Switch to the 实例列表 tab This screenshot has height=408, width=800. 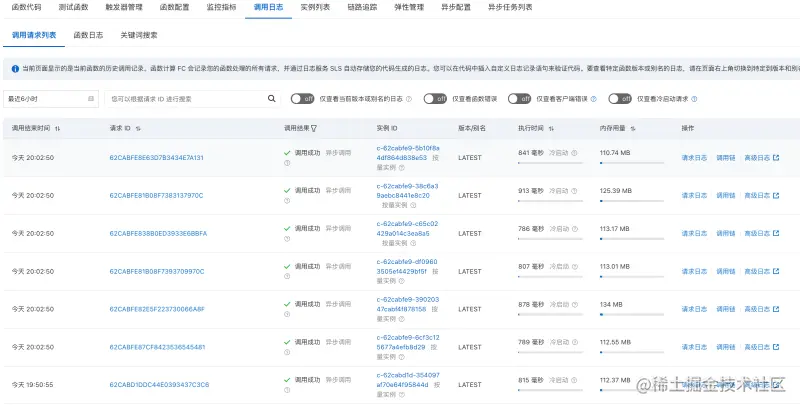[315, 7]
